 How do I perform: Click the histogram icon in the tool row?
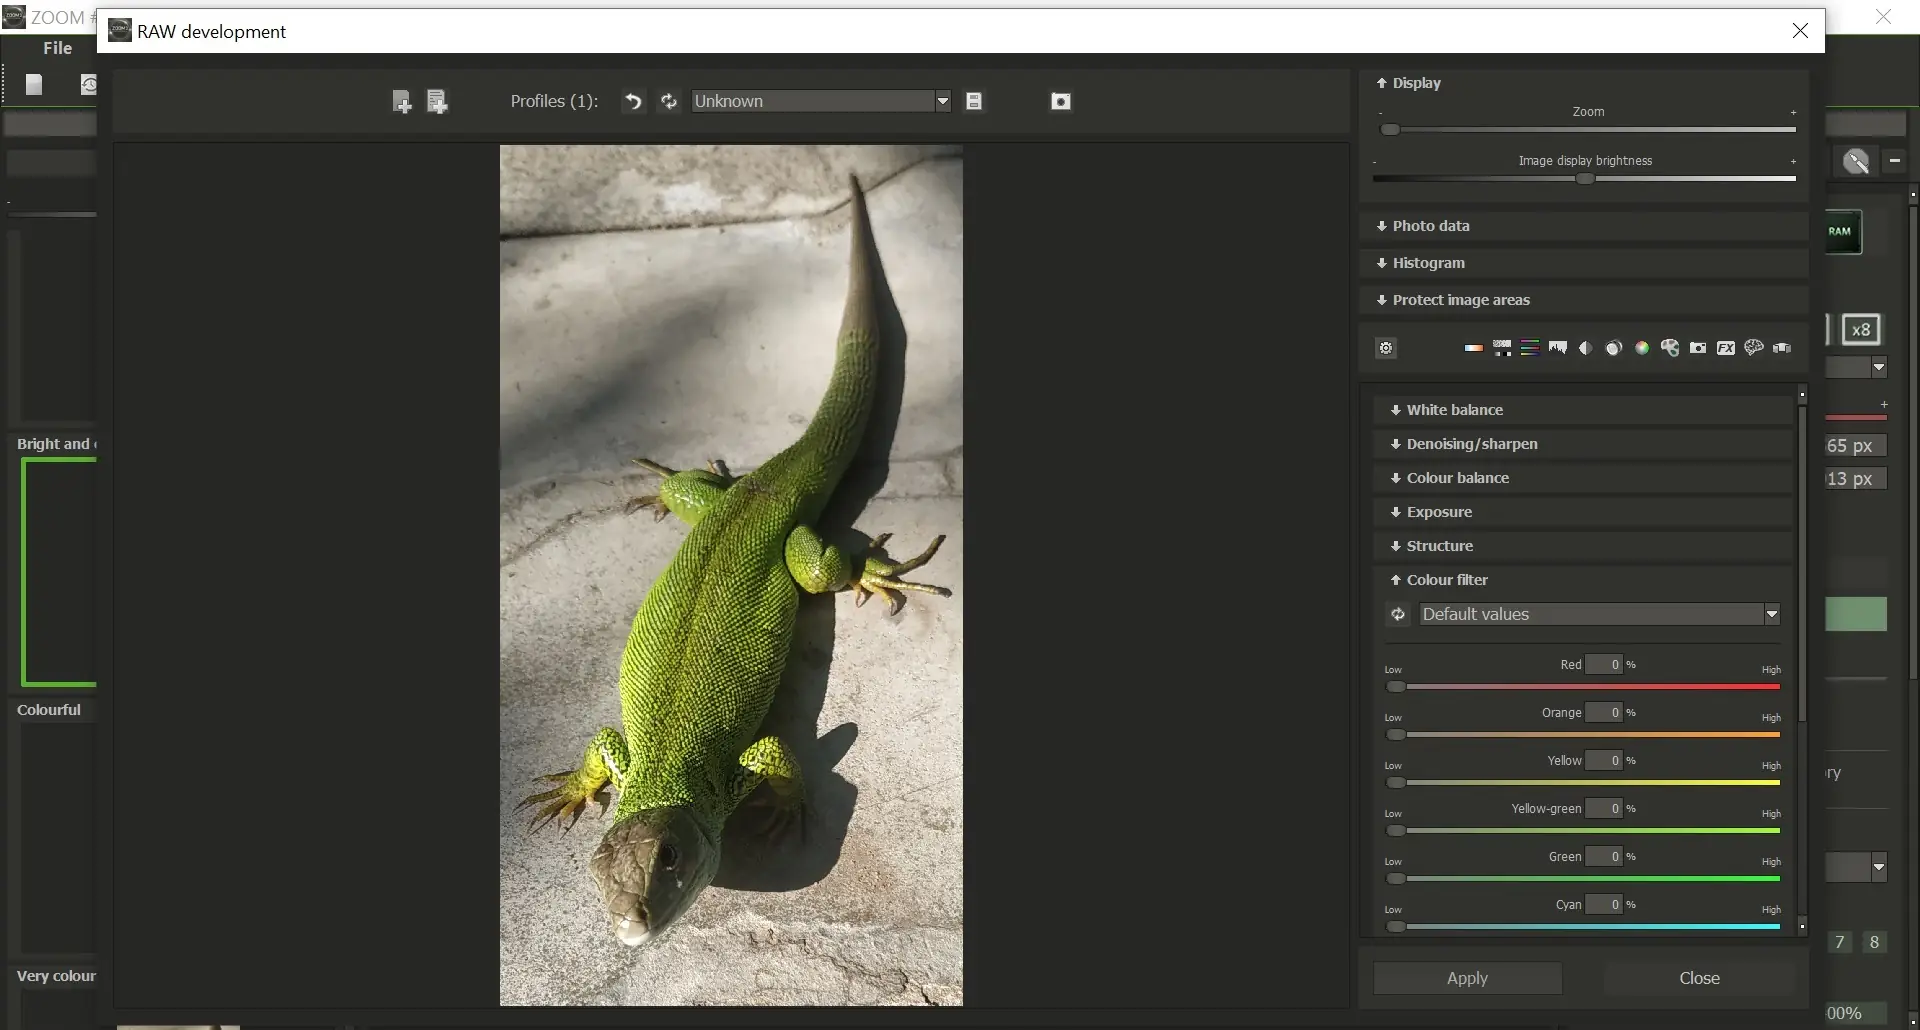pos(1558,348)
